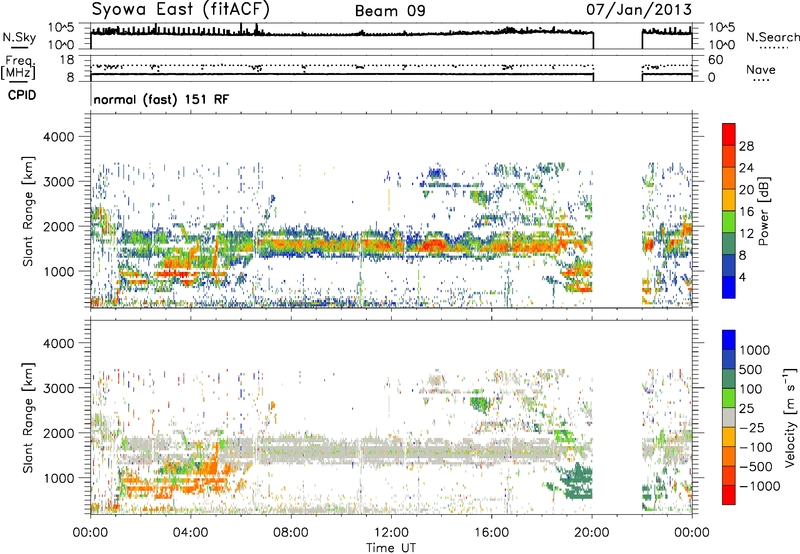Click the '500' velocity colorbar value
This screenshot has height=554, width=800.
tap(753, 370)
